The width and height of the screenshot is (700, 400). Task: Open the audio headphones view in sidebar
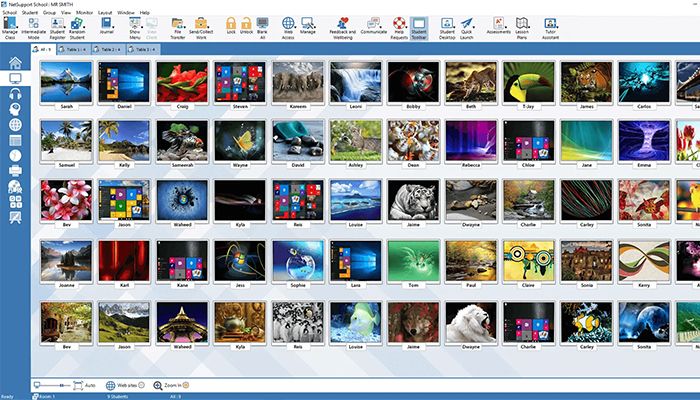point(15,93)
